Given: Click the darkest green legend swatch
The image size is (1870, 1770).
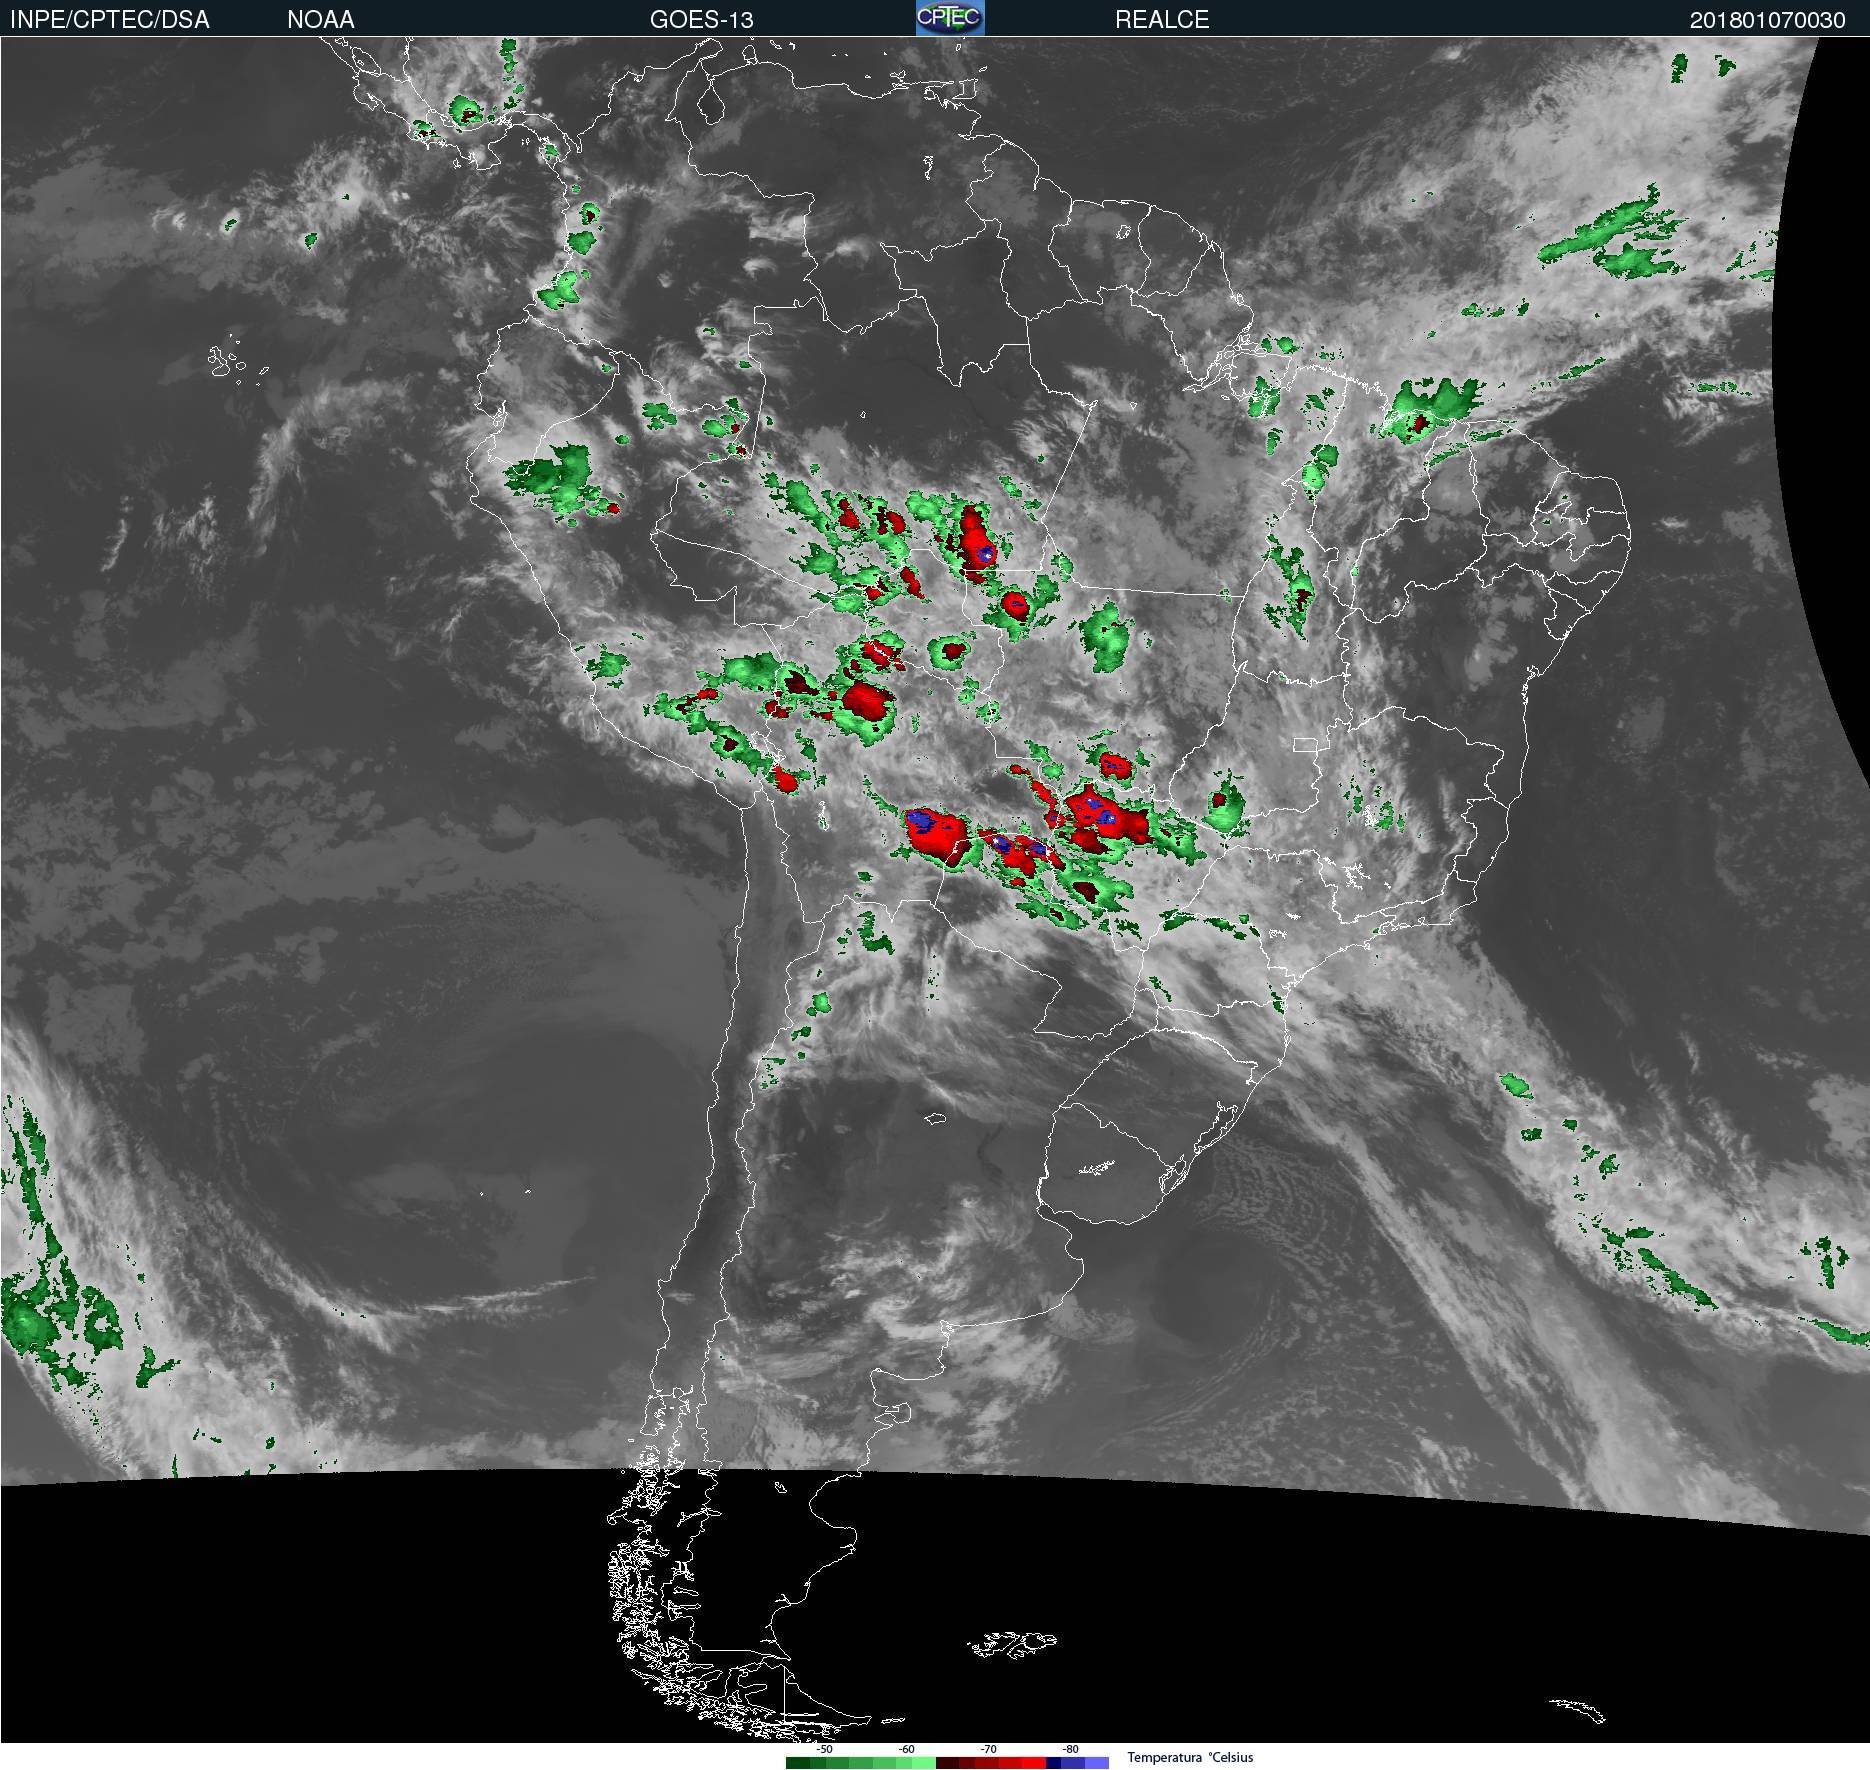Looking at the screenshot, I should pos(798,1763).
